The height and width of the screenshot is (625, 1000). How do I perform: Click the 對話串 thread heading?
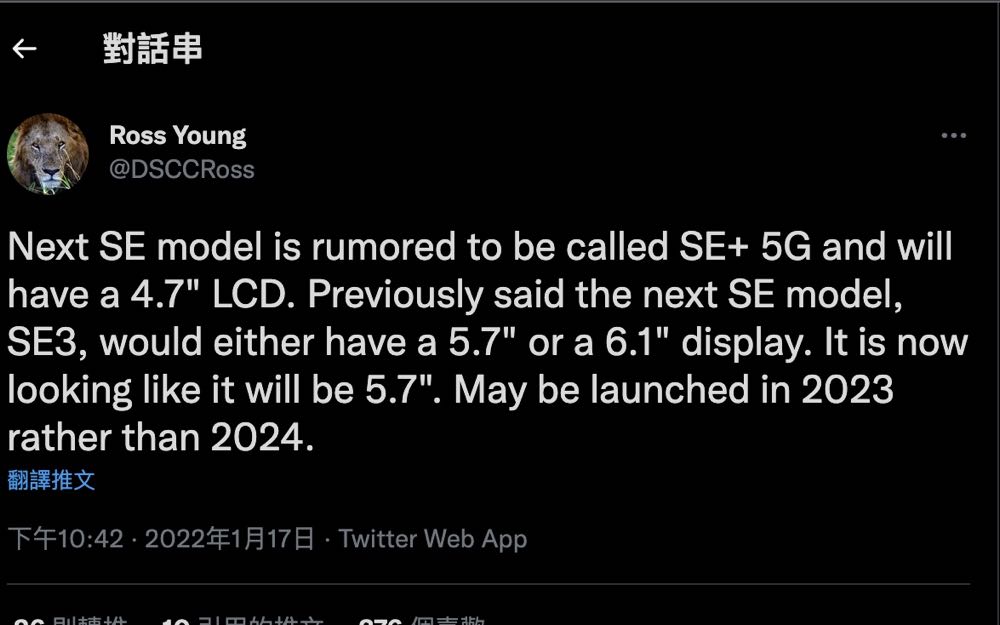152,48
